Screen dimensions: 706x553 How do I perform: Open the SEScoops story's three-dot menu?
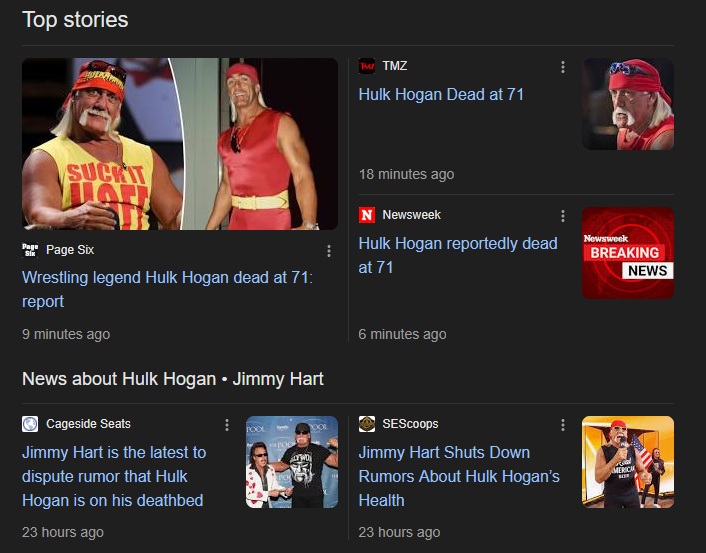(563, 425)
